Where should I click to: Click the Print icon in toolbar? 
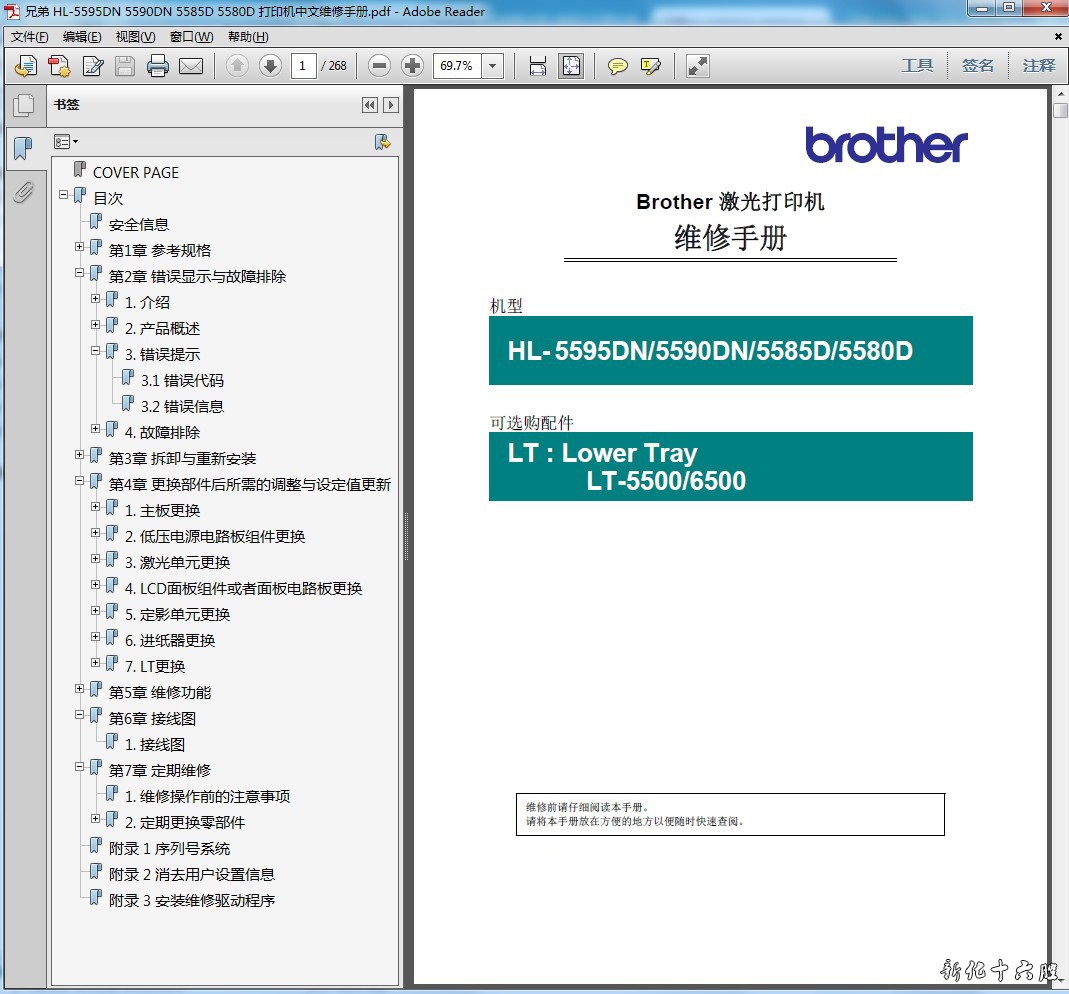pos(158,66)
